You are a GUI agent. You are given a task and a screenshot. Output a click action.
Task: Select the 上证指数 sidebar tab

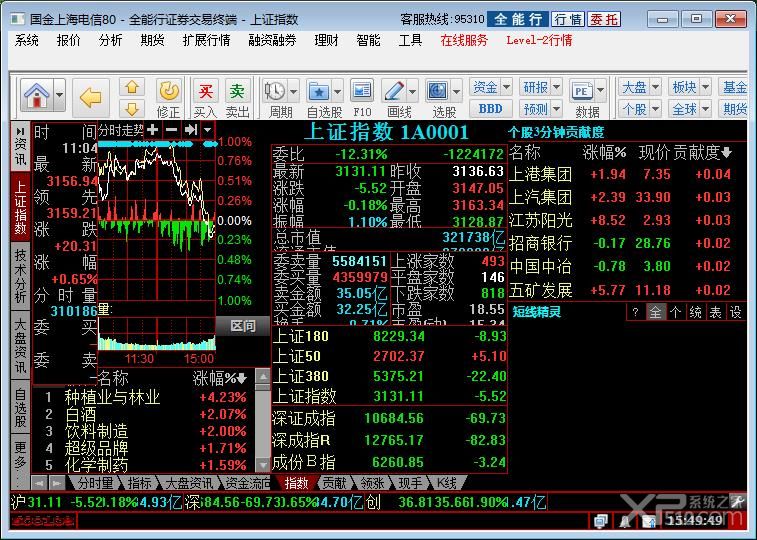(x=20, y=206)
